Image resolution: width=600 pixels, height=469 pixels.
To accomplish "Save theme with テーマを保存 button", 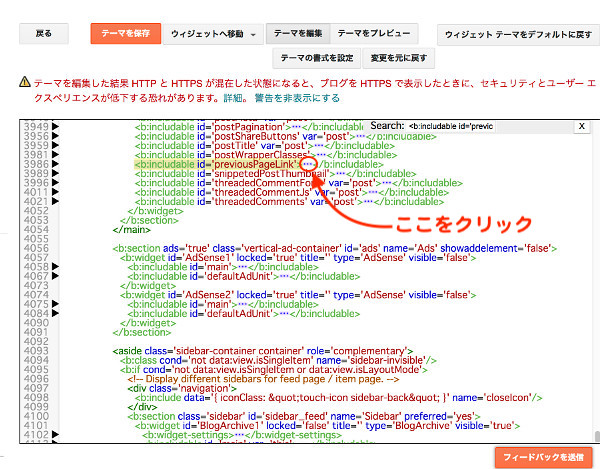I will click(126, 34).
